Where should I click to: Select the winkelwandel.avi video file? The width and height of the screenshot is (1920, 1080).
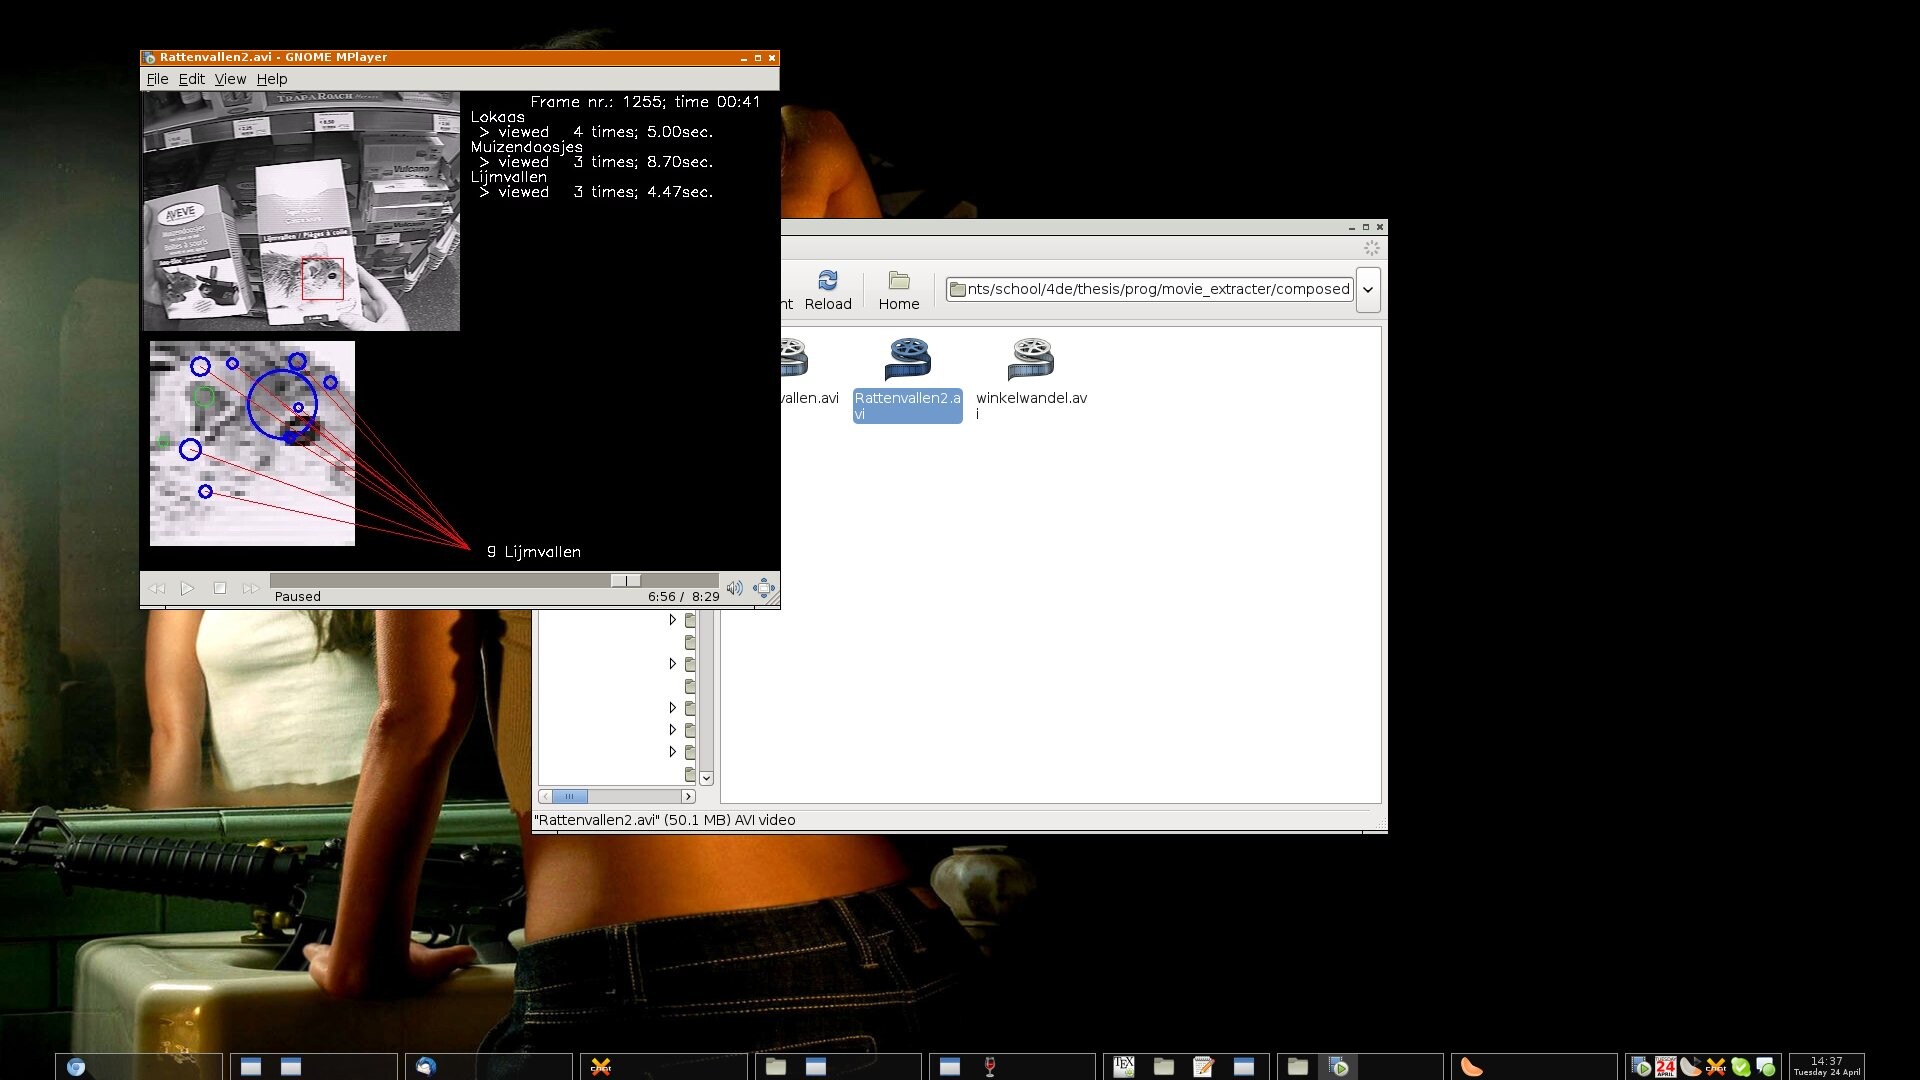click(1031, 360)
